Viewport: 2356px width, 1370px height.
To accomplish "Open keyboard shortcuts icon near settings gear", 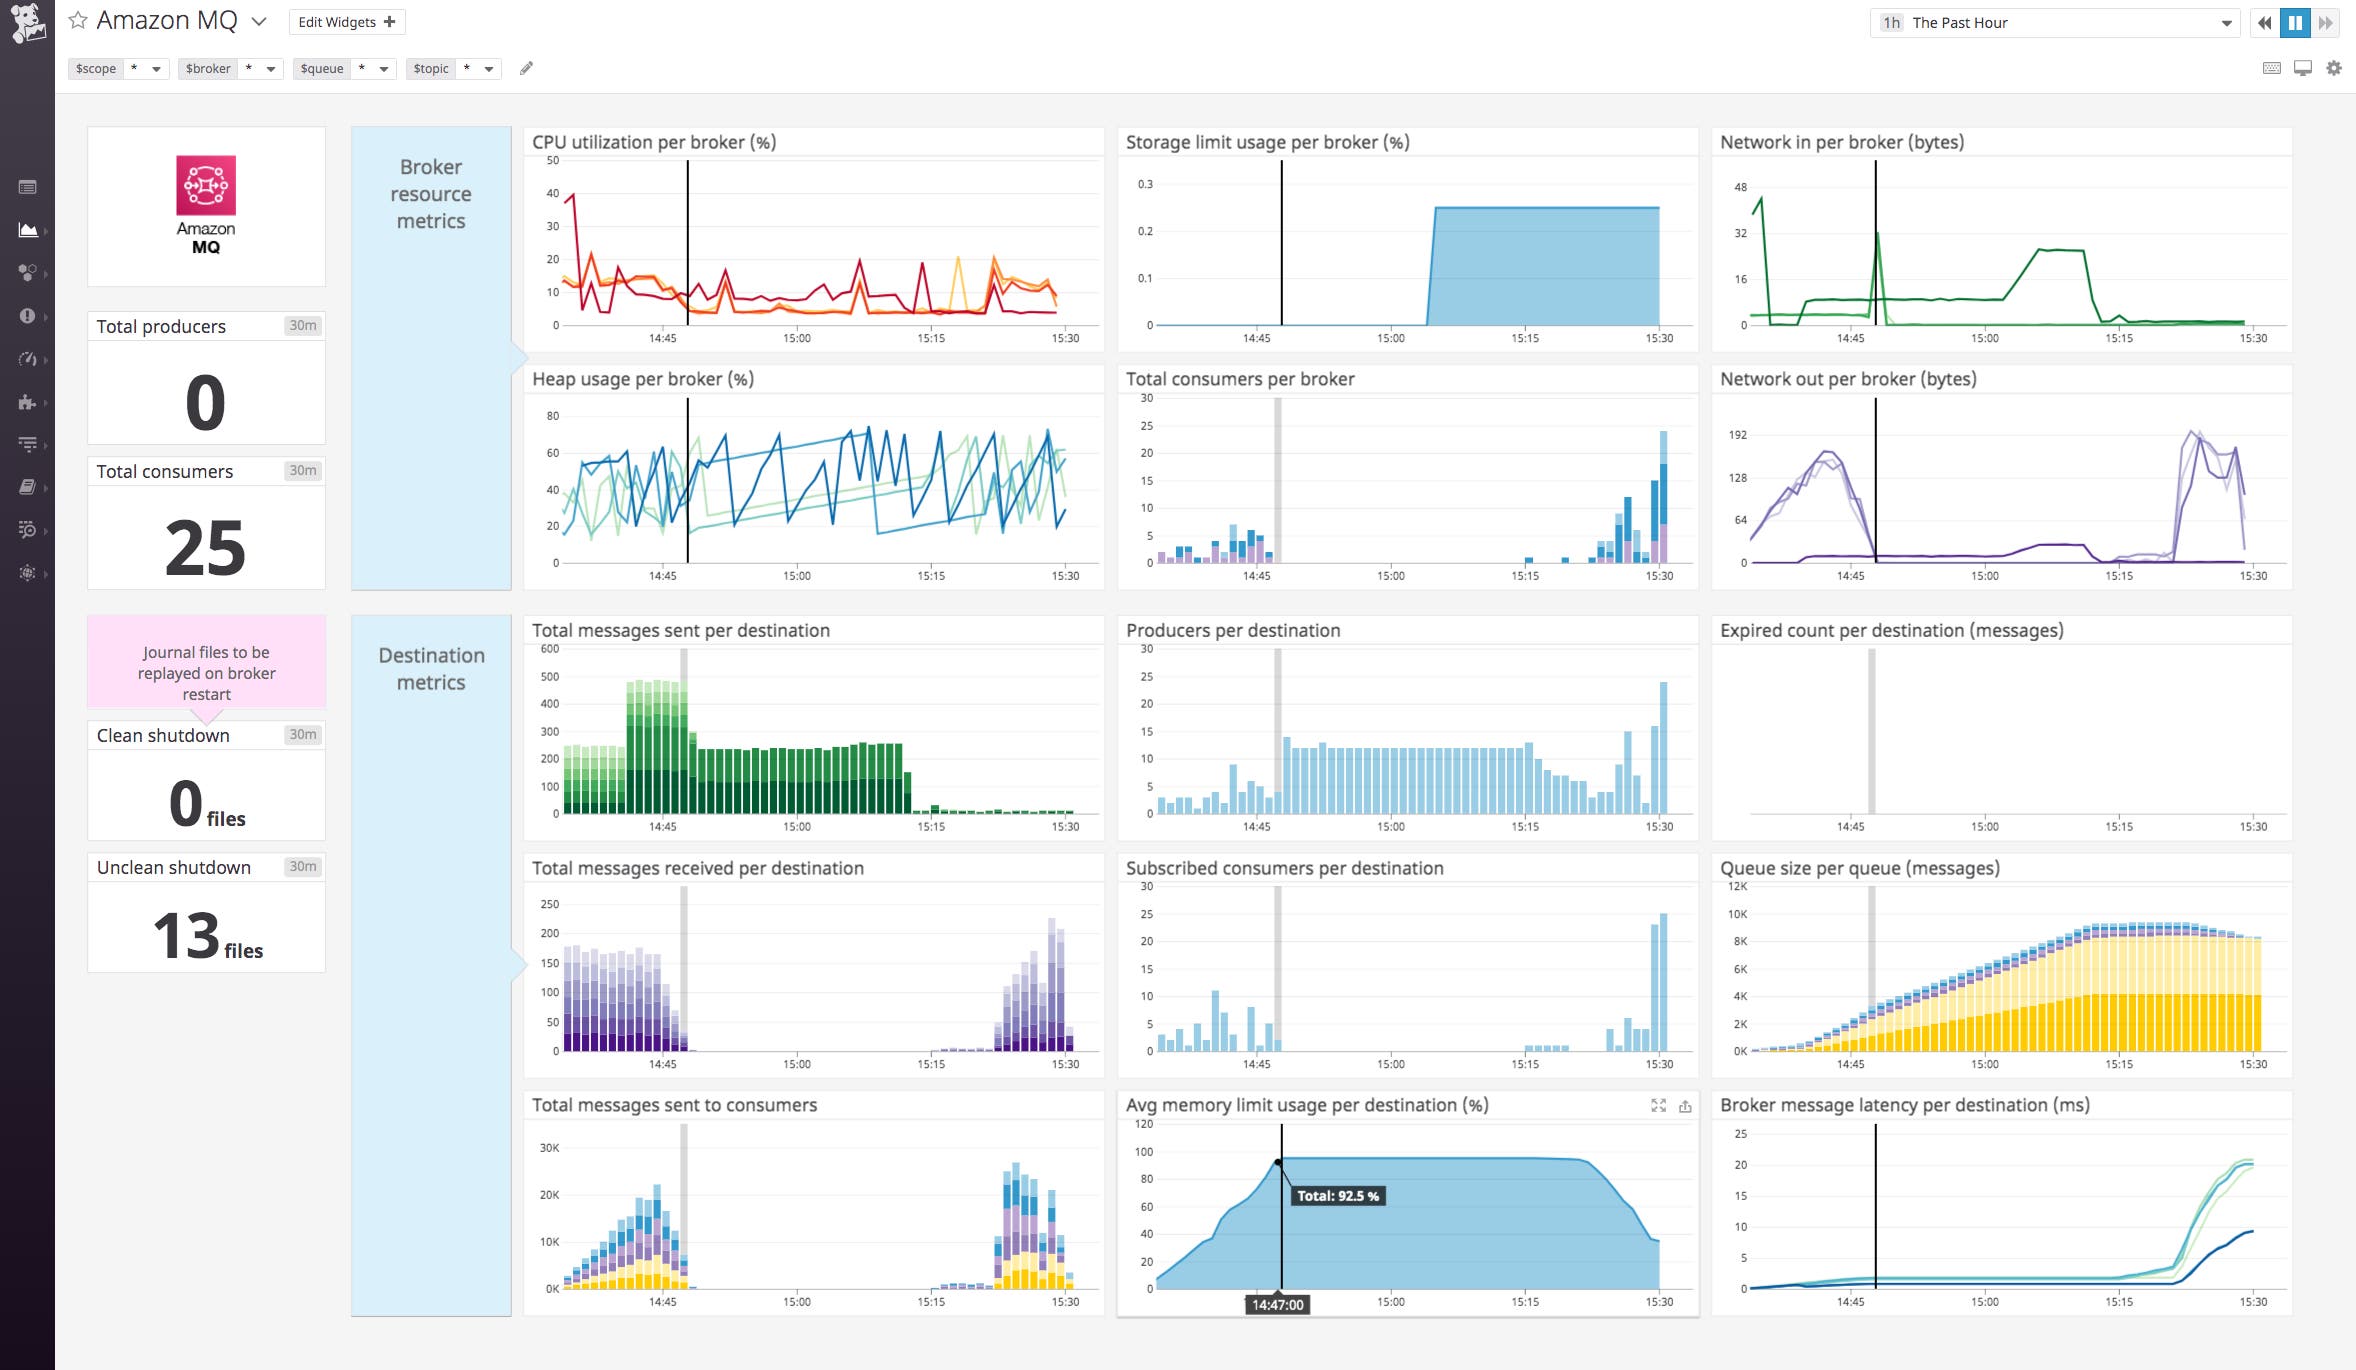I will [x=2272, y=68].
